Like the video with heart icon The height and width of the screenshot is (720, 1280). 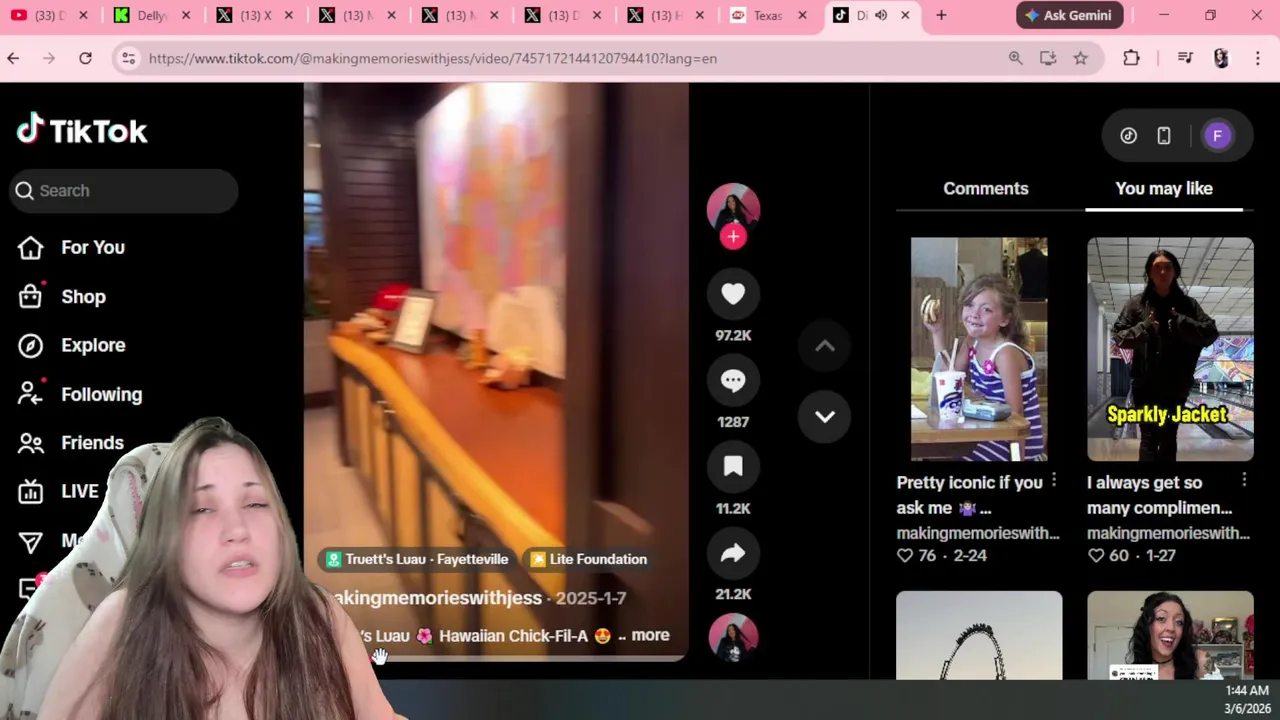tap(733, 294)
